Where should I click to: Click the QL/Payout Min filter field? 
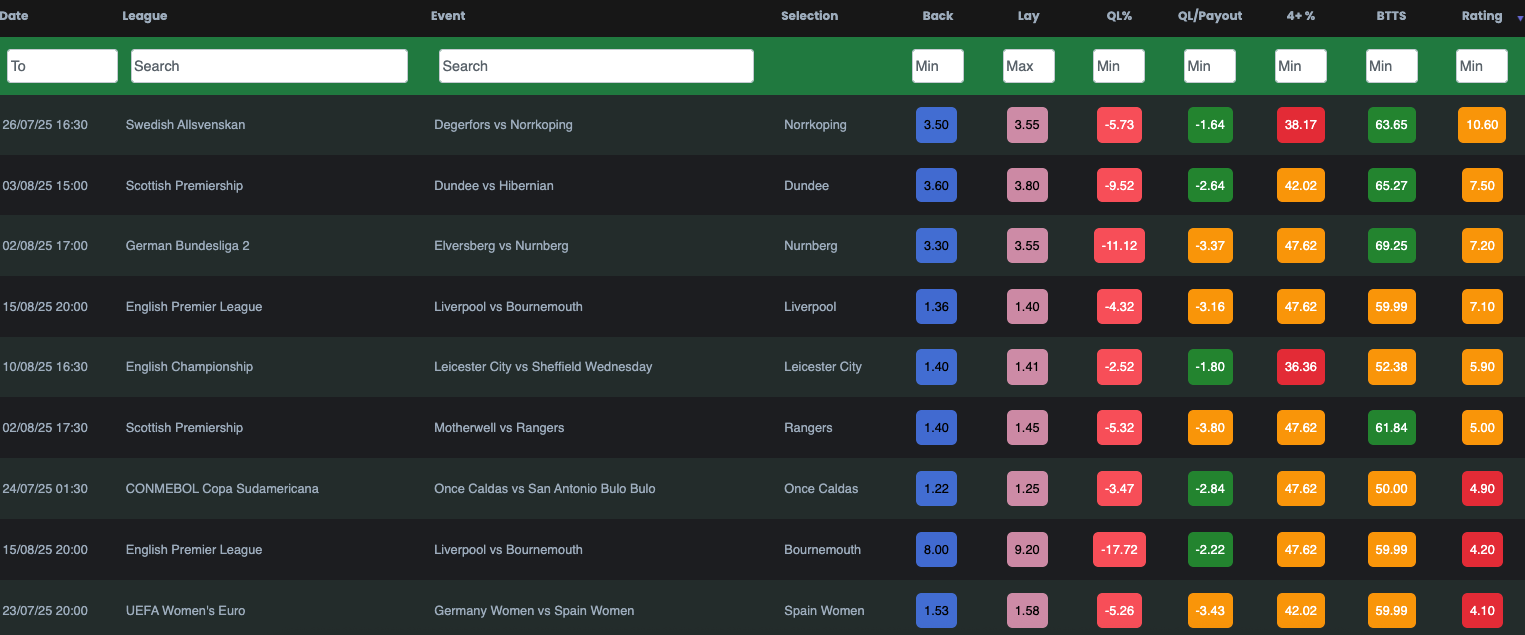click(1210, 66)
